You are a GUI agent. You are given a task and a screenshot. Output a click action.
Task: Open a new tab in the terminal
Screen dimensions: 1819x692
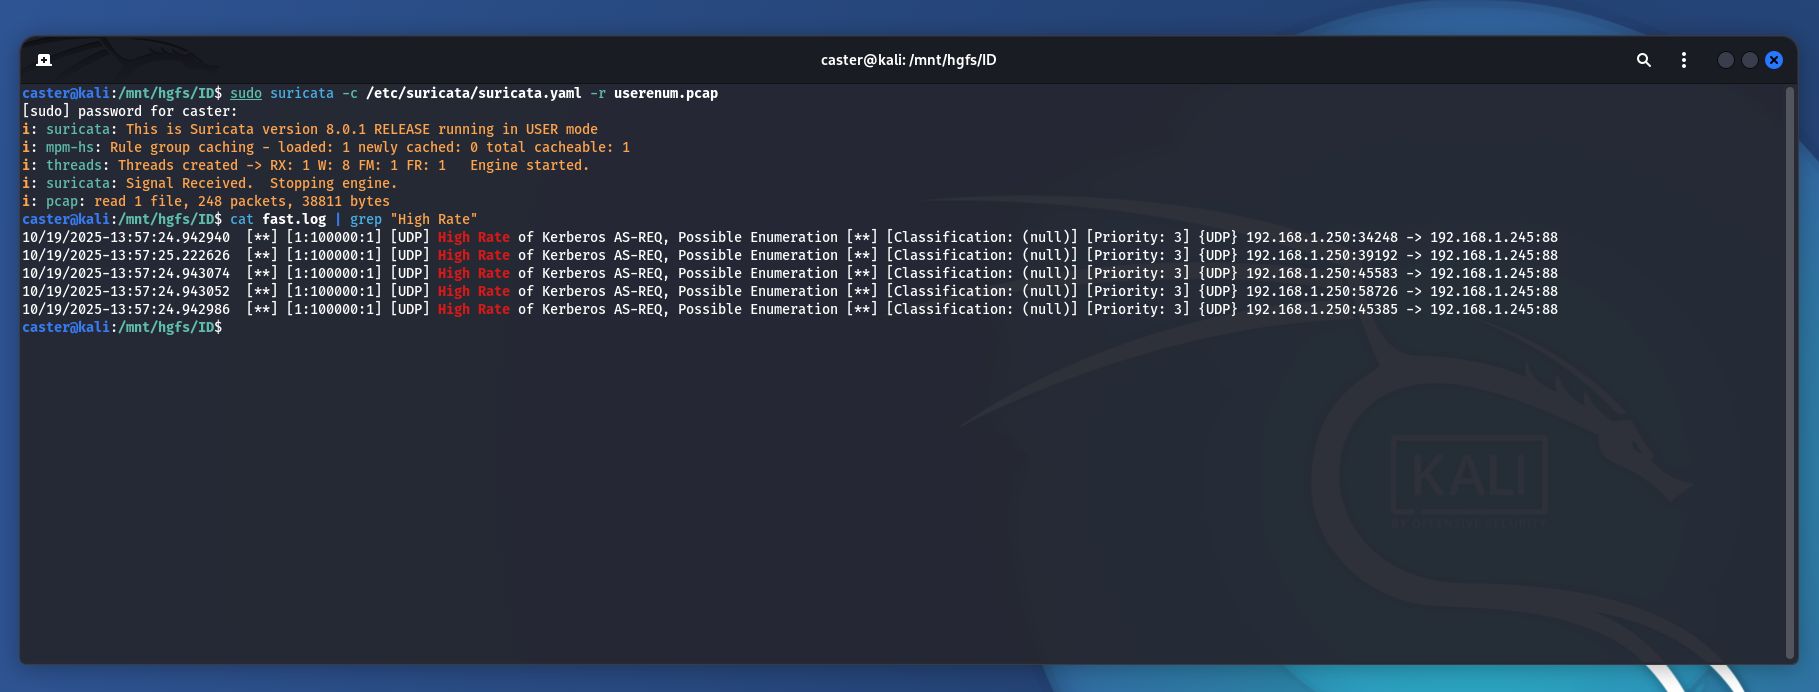(x=44, y=60)
